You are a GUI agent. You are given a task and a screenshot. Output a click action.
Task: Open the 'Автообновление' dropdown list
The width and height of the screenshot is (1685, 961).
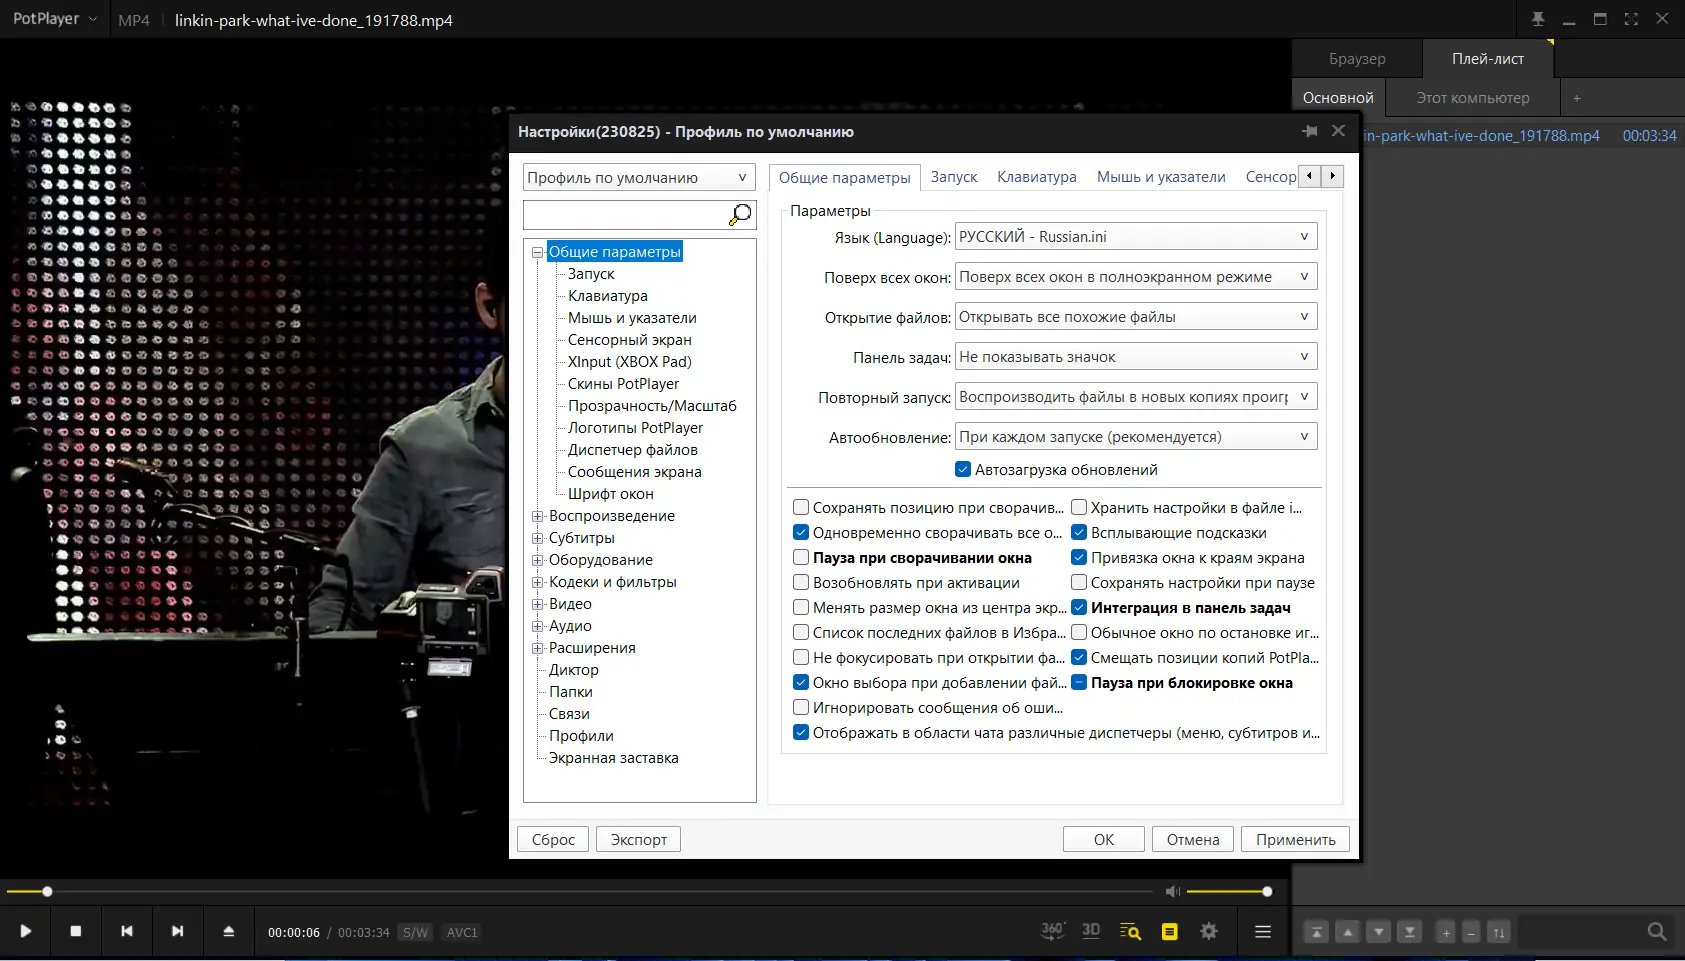pos(1136,437)
